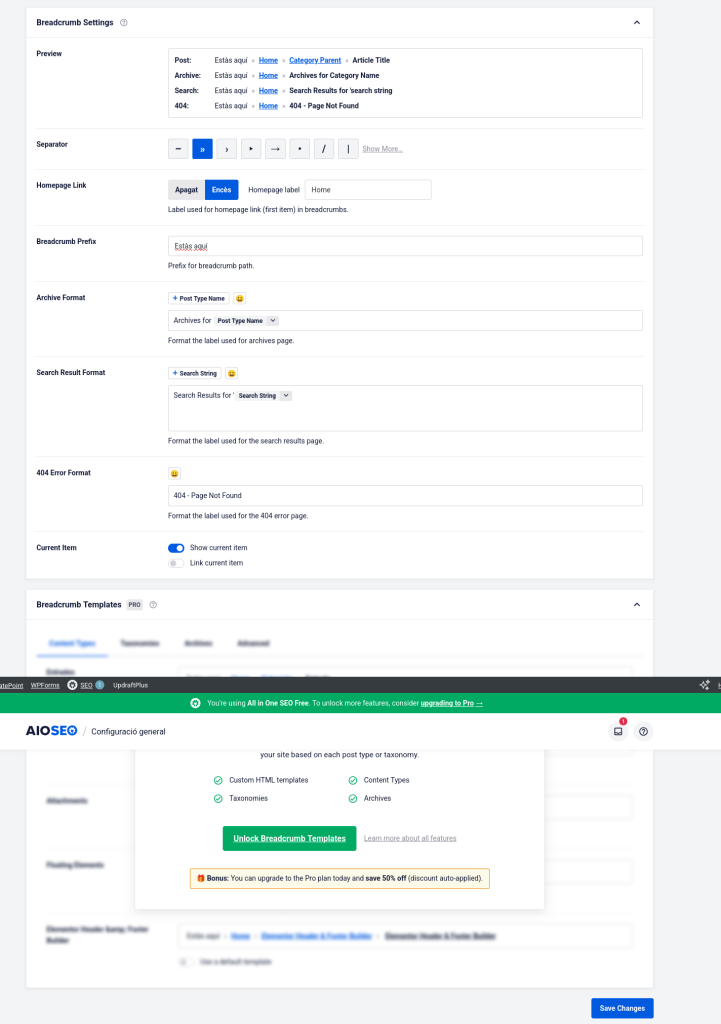Open emoji picker for 404 Error Format

pos(175,473)
